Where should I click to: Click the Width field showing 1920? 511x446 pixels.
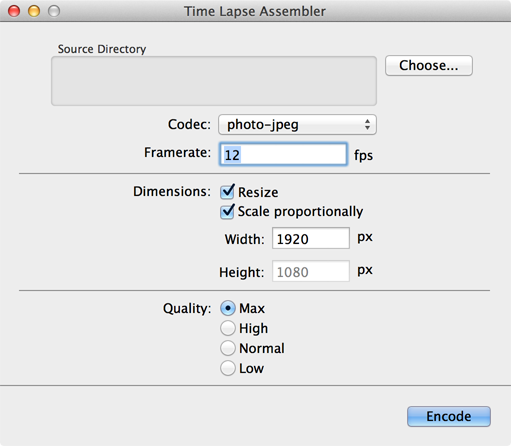(x=311, y=238)
